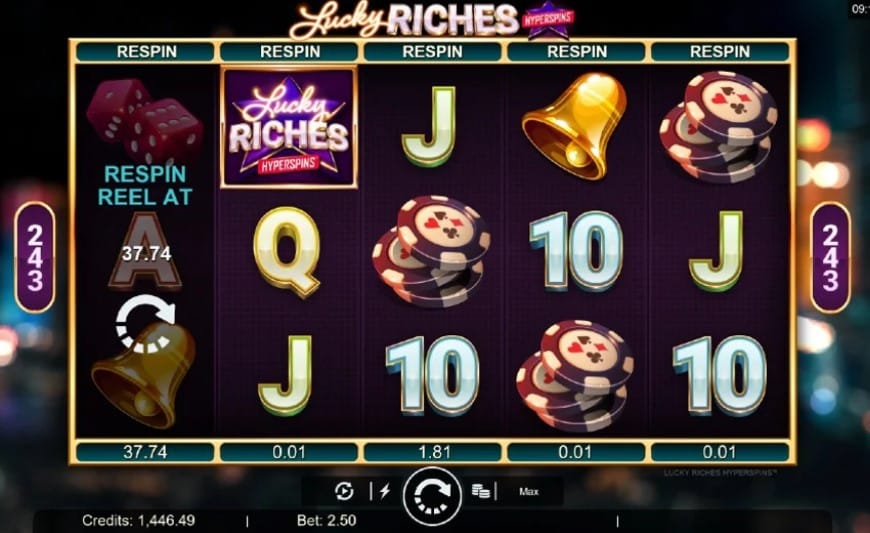This screenshot has width=870, height=533.
Task: Click the 0.01 cost under reel five
Action: [x=720, y=452]
